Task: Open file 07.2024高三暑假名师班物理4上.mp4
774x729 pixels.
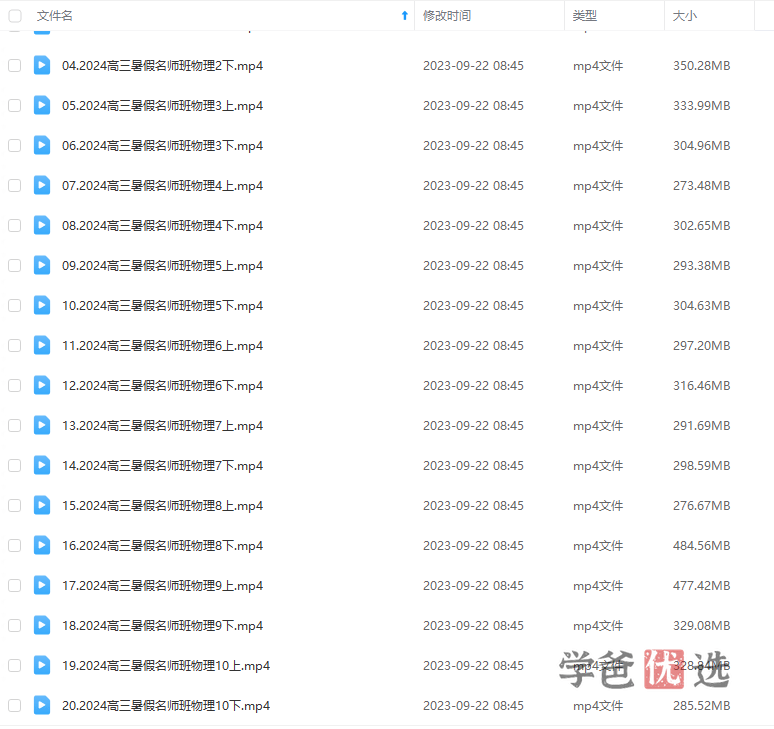Action: [162, 186]
